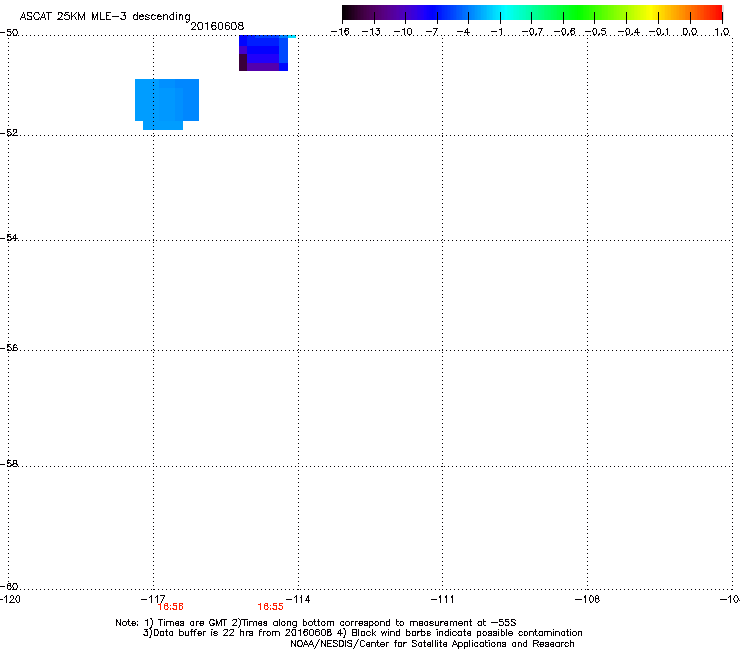740x650 pixels.
Task: Click the -0.7 color scale label
Action: tap(532, 32)
